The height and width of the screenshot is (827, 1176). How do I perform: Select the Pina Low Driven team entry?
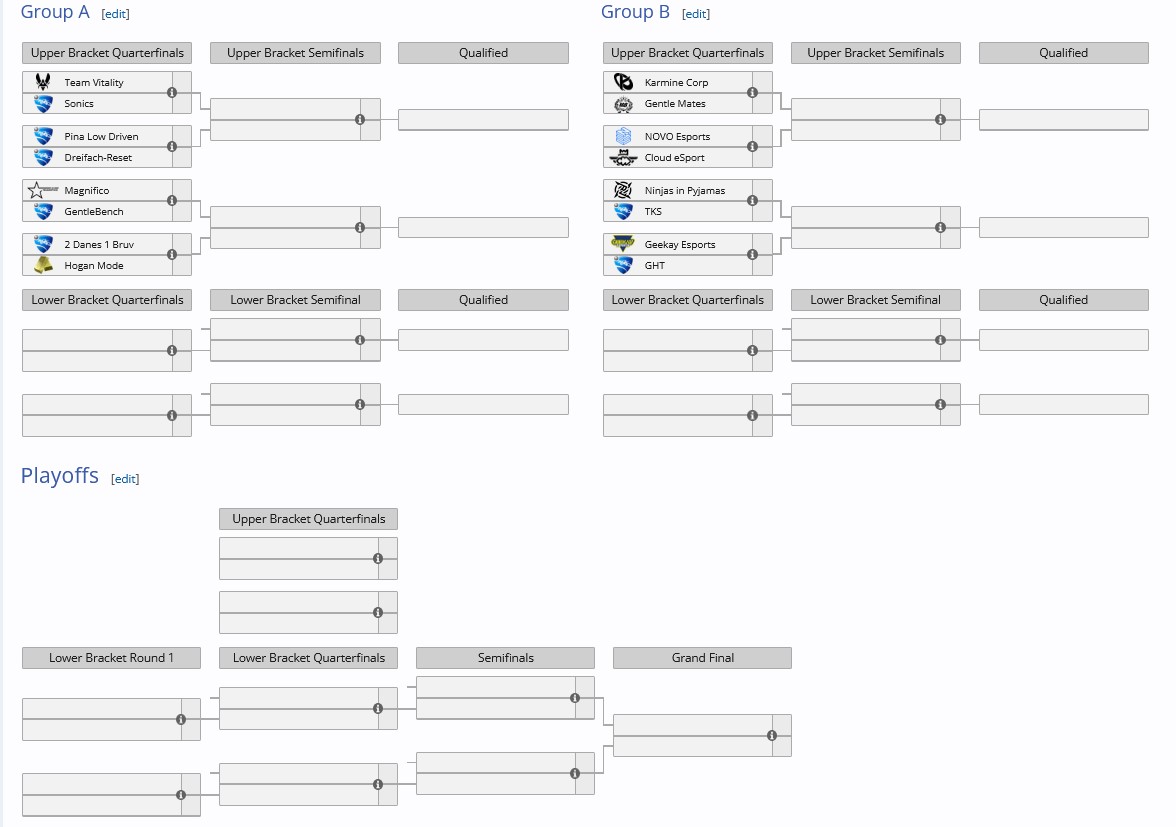click(x=101, y=136)
